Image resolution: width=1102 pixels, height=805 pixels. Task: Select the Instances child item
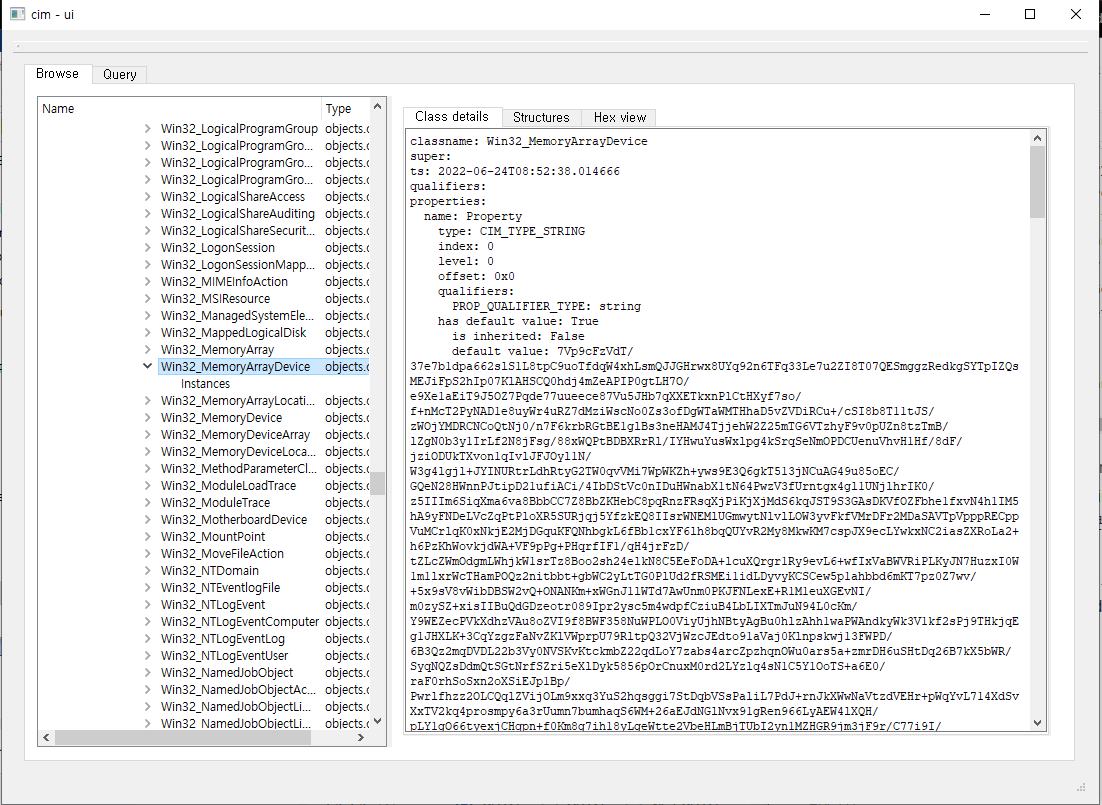pyautogui.click(x=205, y=384)
